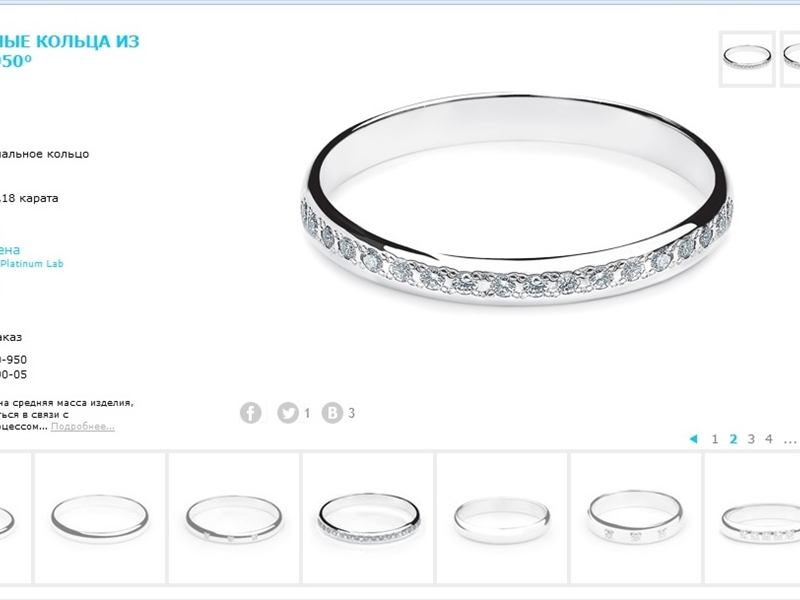This screenshot has width=800, height=600.
Task: Open the wide plain band thumbnail in gallery
Action: (x=502, y=518)
